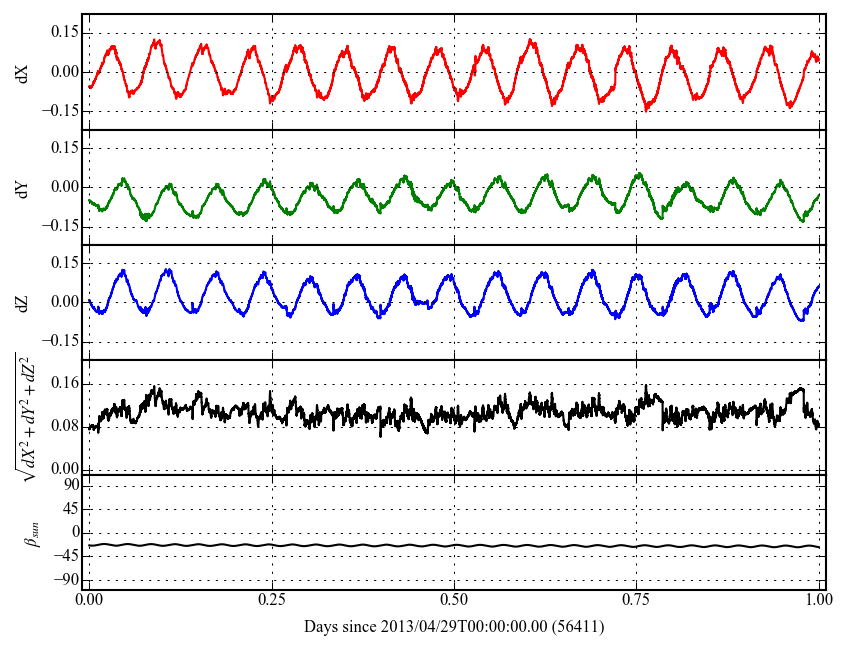Click the 0.00 x-axis tick label
The height and width of the screenshot is (650, 848).
[x=89, y=603]
